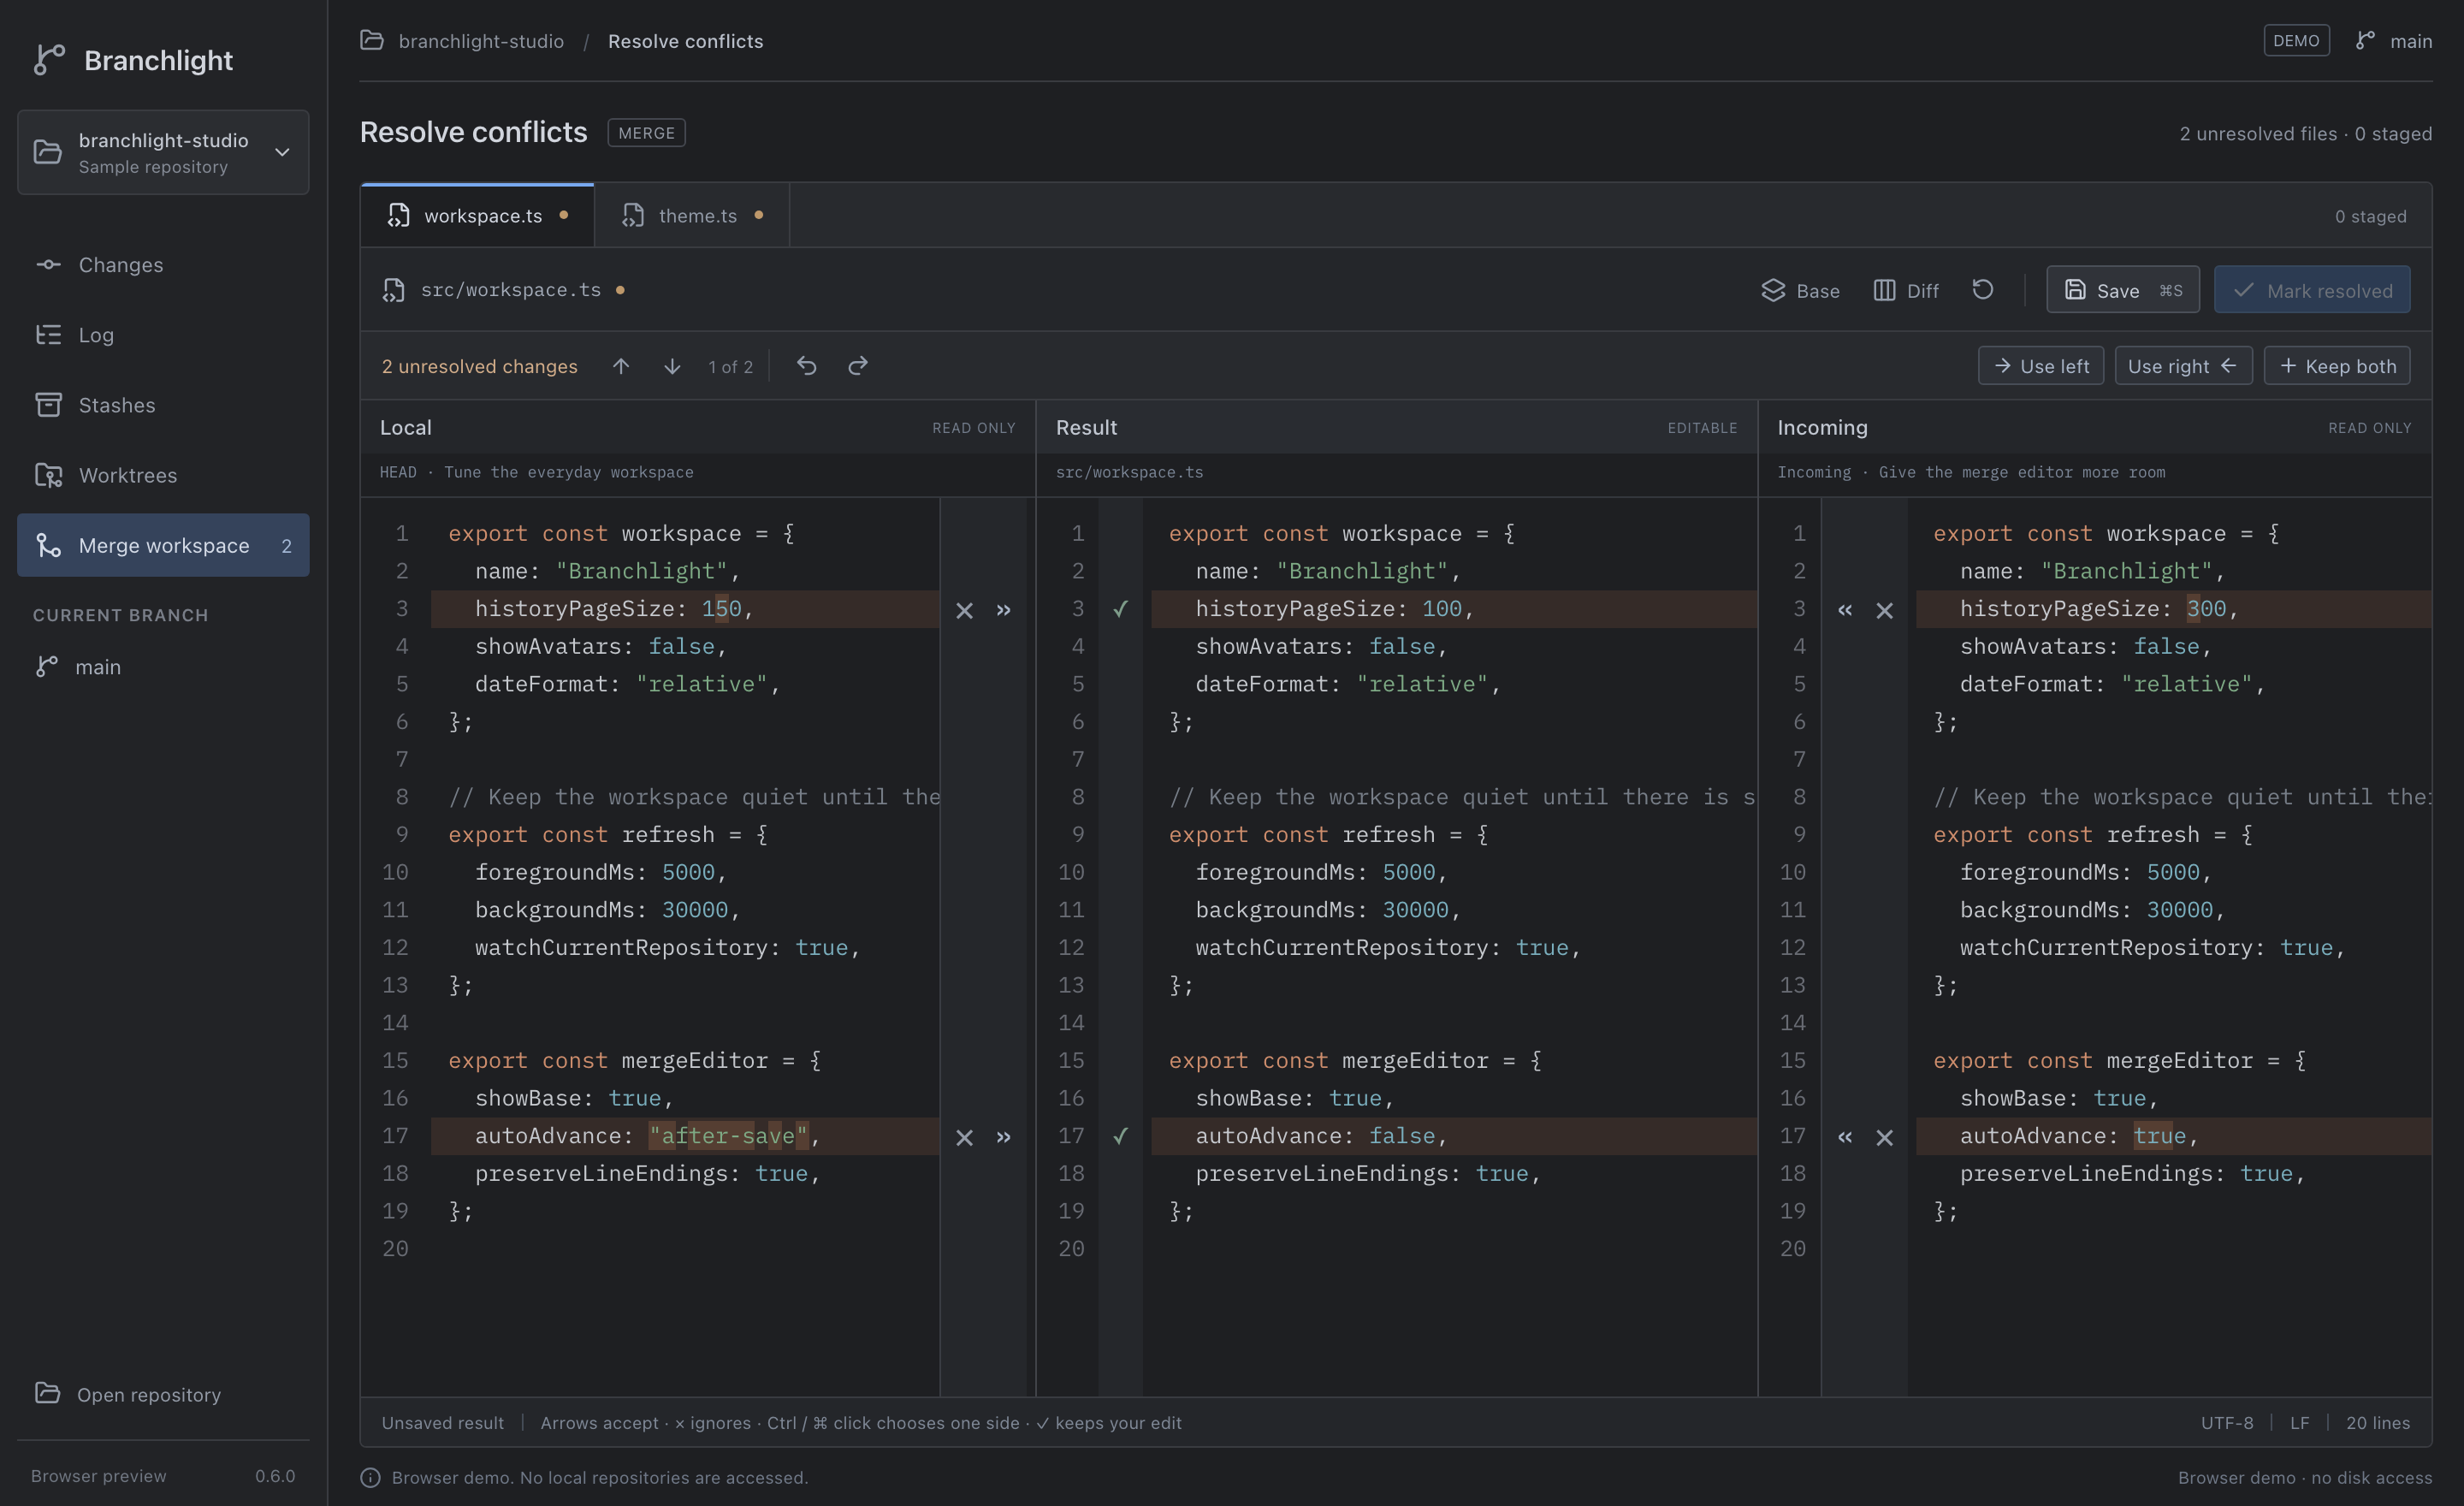
Task: Select Merge workspace in the sidebar
Action: [x=163, y=545]
